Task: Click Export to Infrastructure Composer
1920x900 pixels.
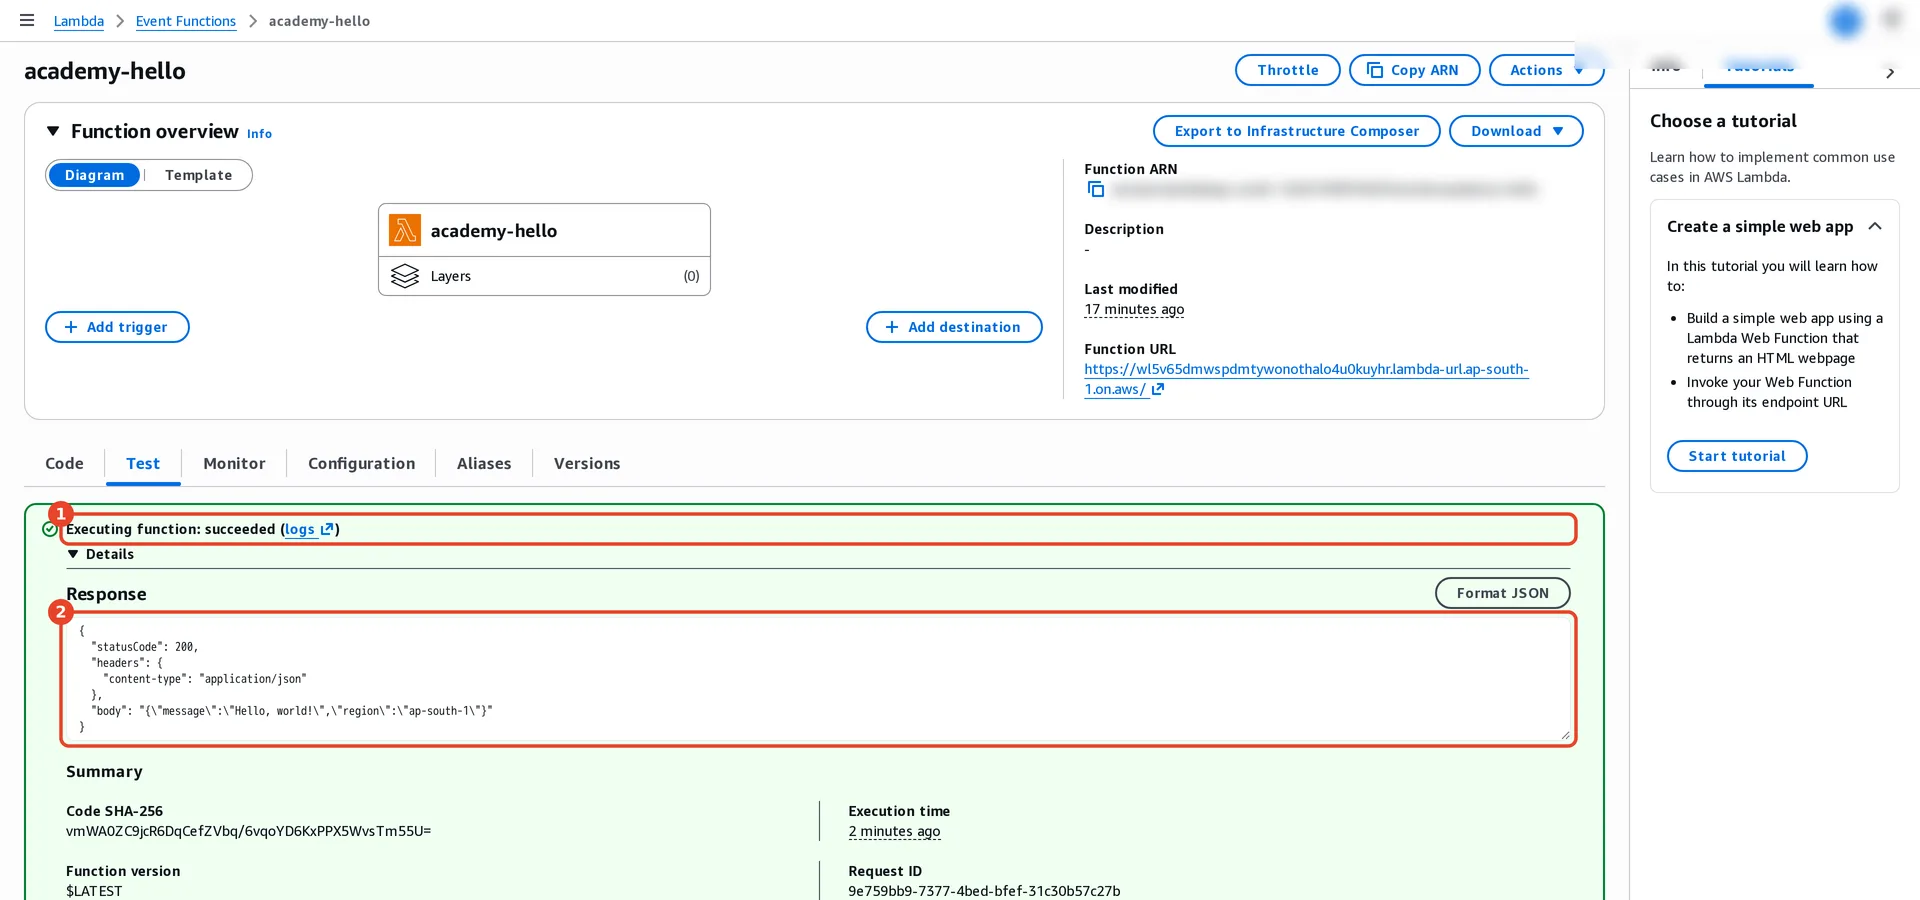Action: pyautogui.click(x=1297, y=131)
